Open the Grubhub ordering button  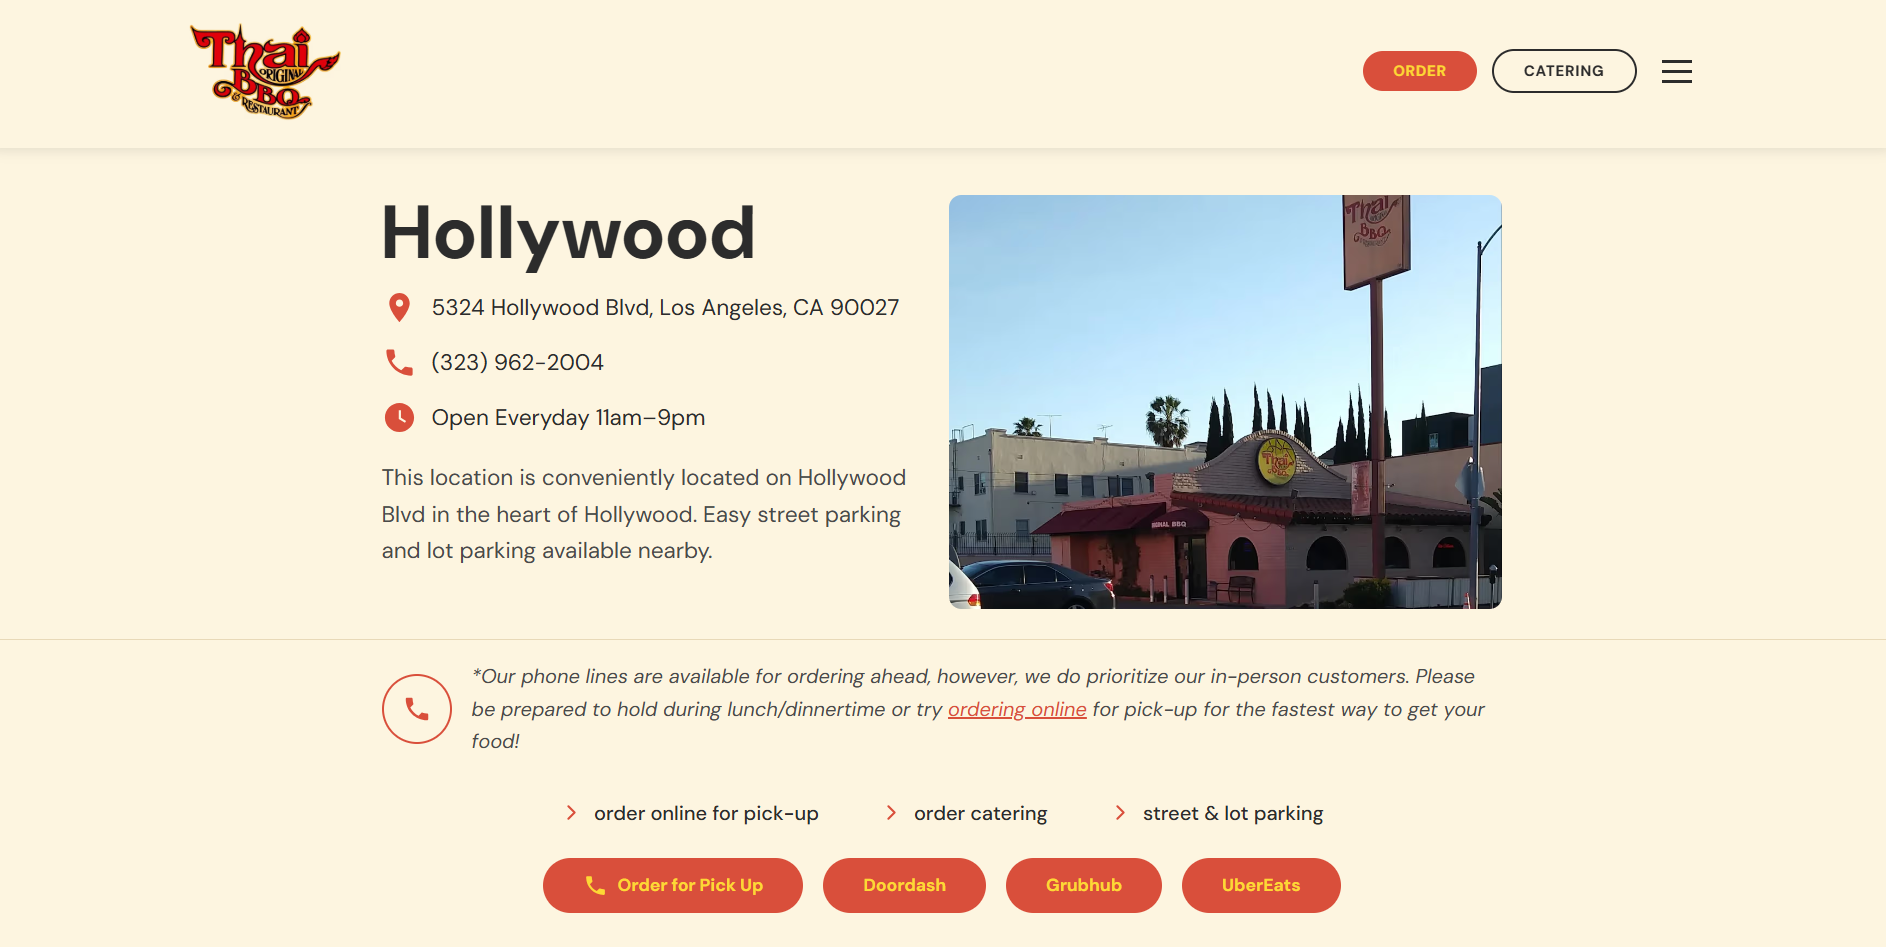[1084, 885]
